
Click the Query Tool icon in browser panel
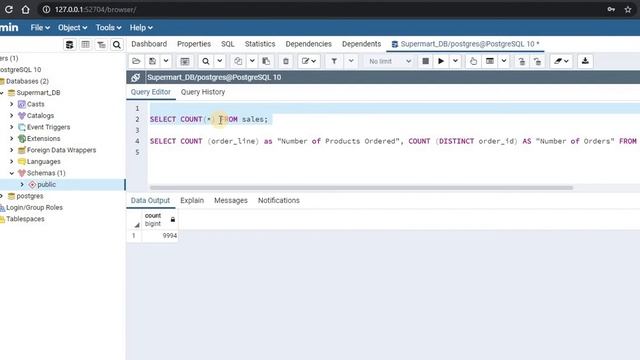coord(70,44)
